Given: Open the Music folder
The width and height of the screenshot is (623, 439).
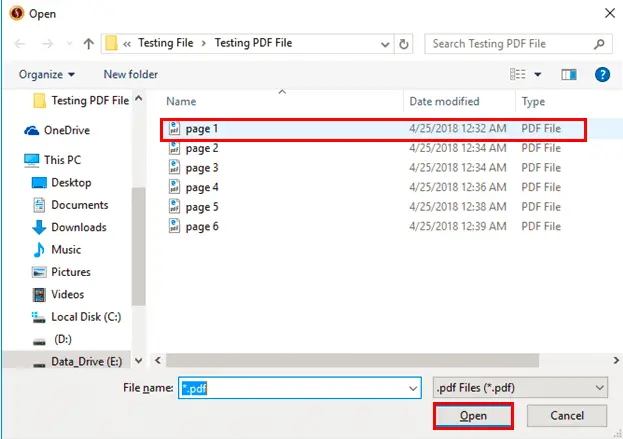Looking at the screenshot, I should (x=57, y=249).
